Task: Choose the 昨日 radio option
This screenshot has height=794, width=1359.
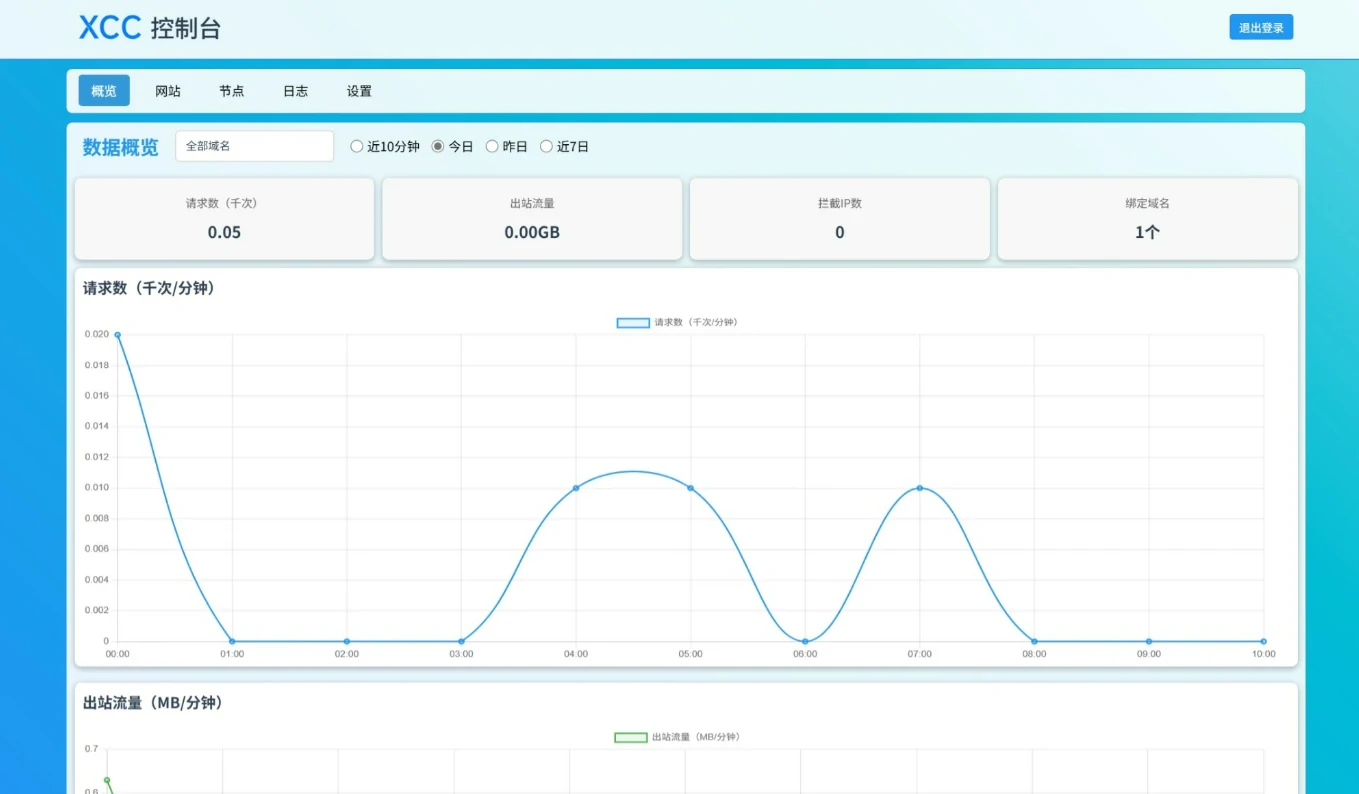Action: [492, 147]
